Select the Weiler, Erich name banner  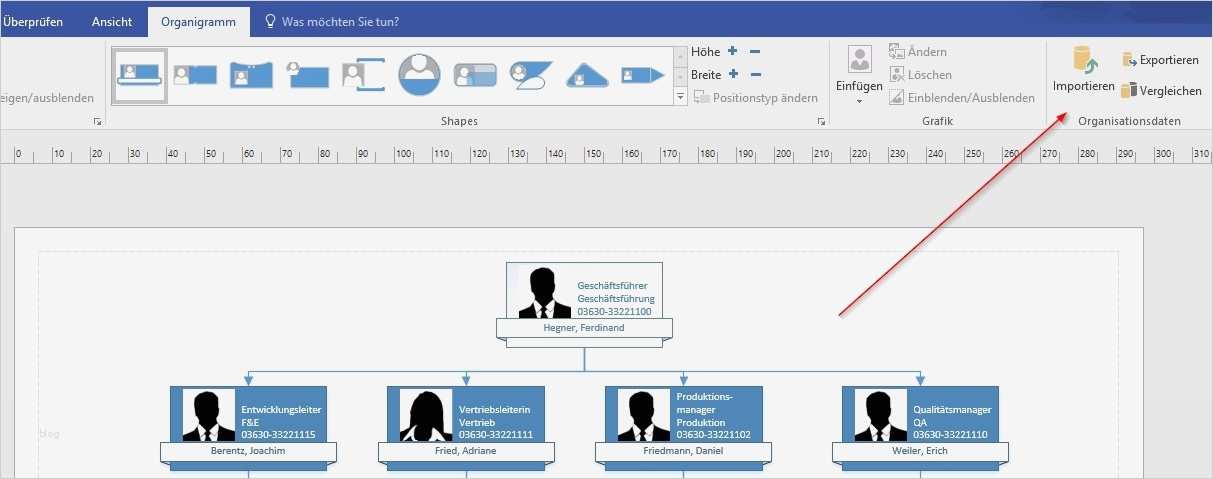(x=920, y=451)
